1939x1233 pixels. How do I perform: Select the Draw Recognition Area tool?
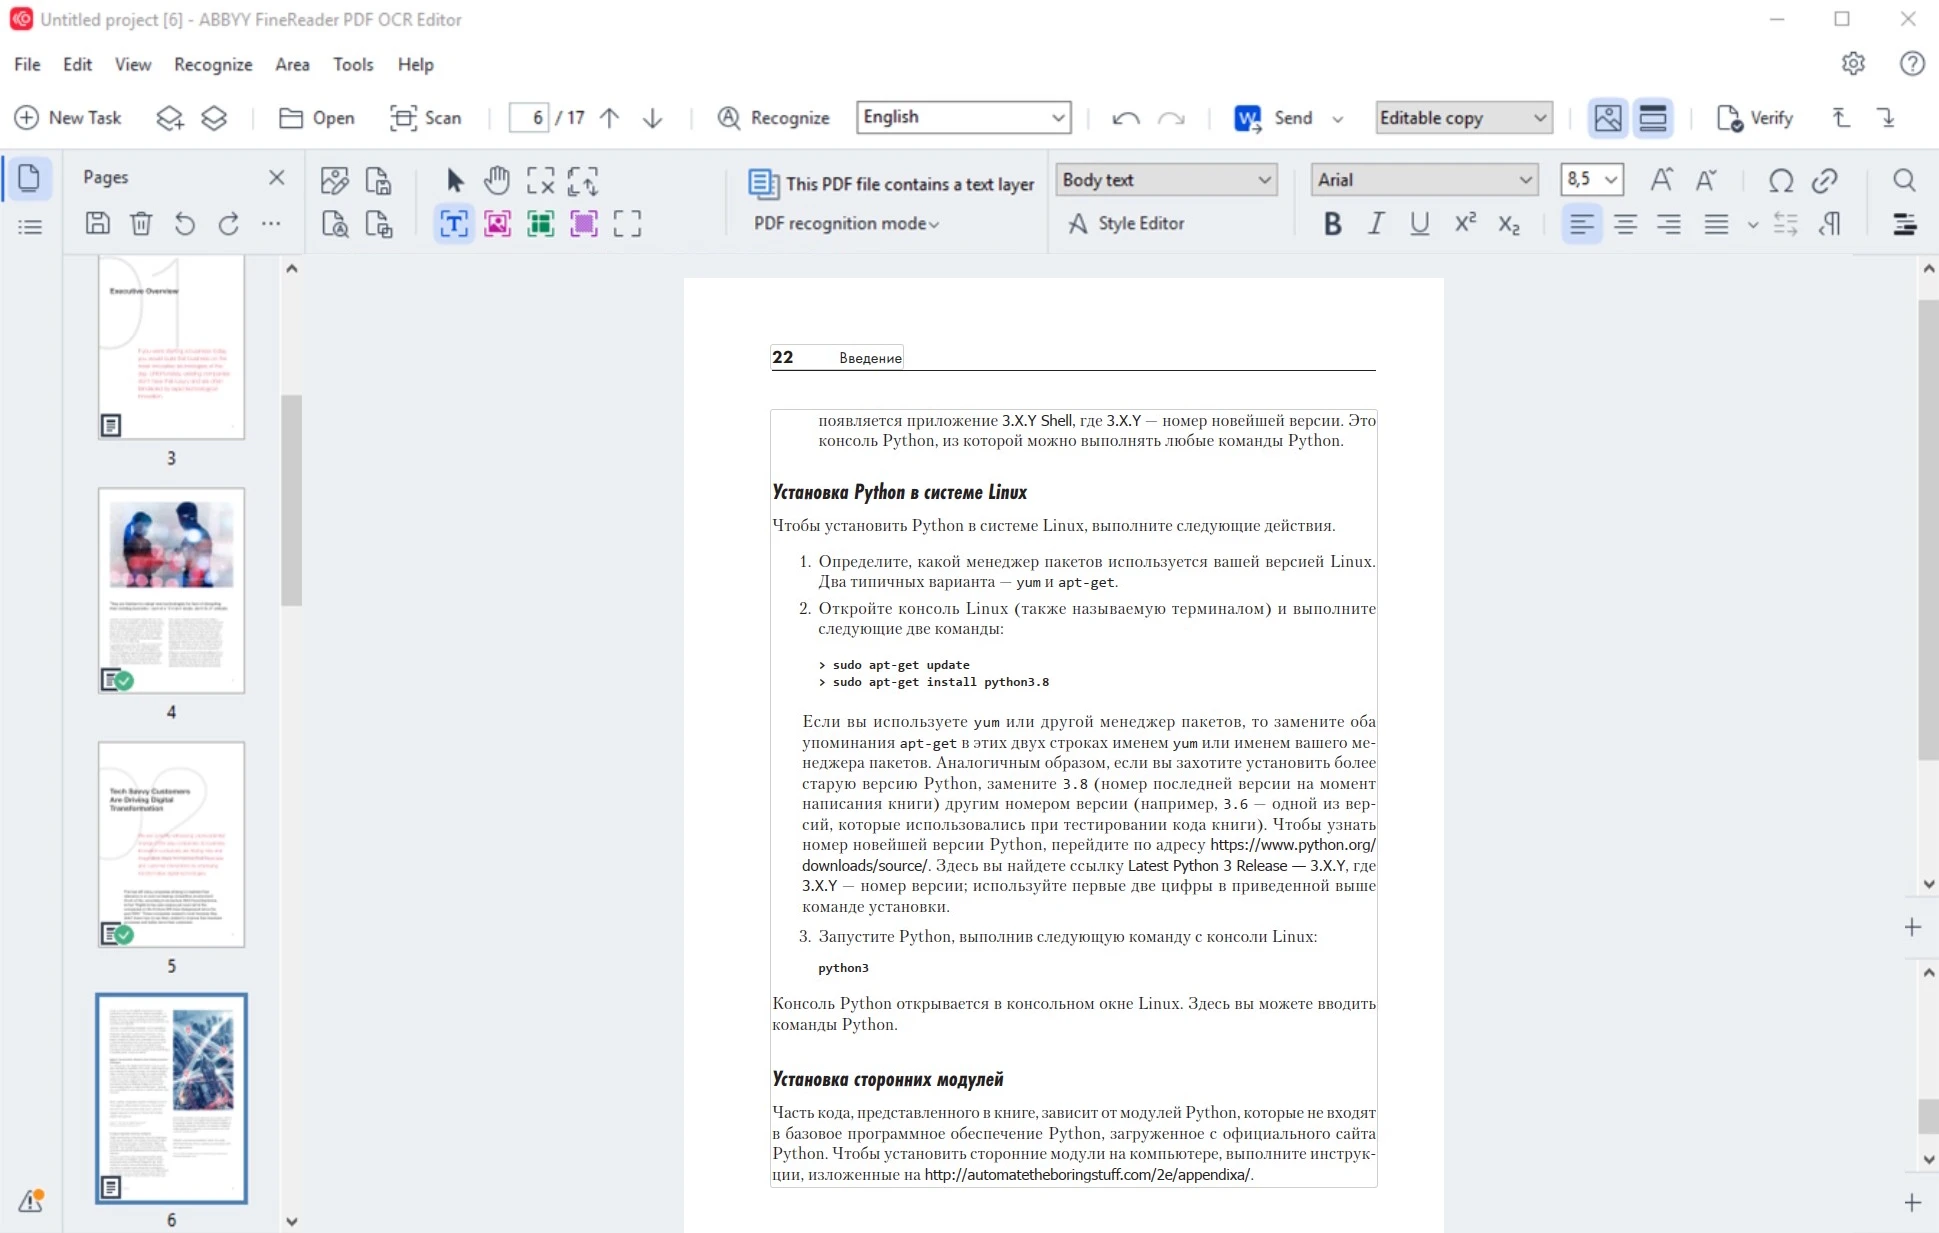(627, 223)
